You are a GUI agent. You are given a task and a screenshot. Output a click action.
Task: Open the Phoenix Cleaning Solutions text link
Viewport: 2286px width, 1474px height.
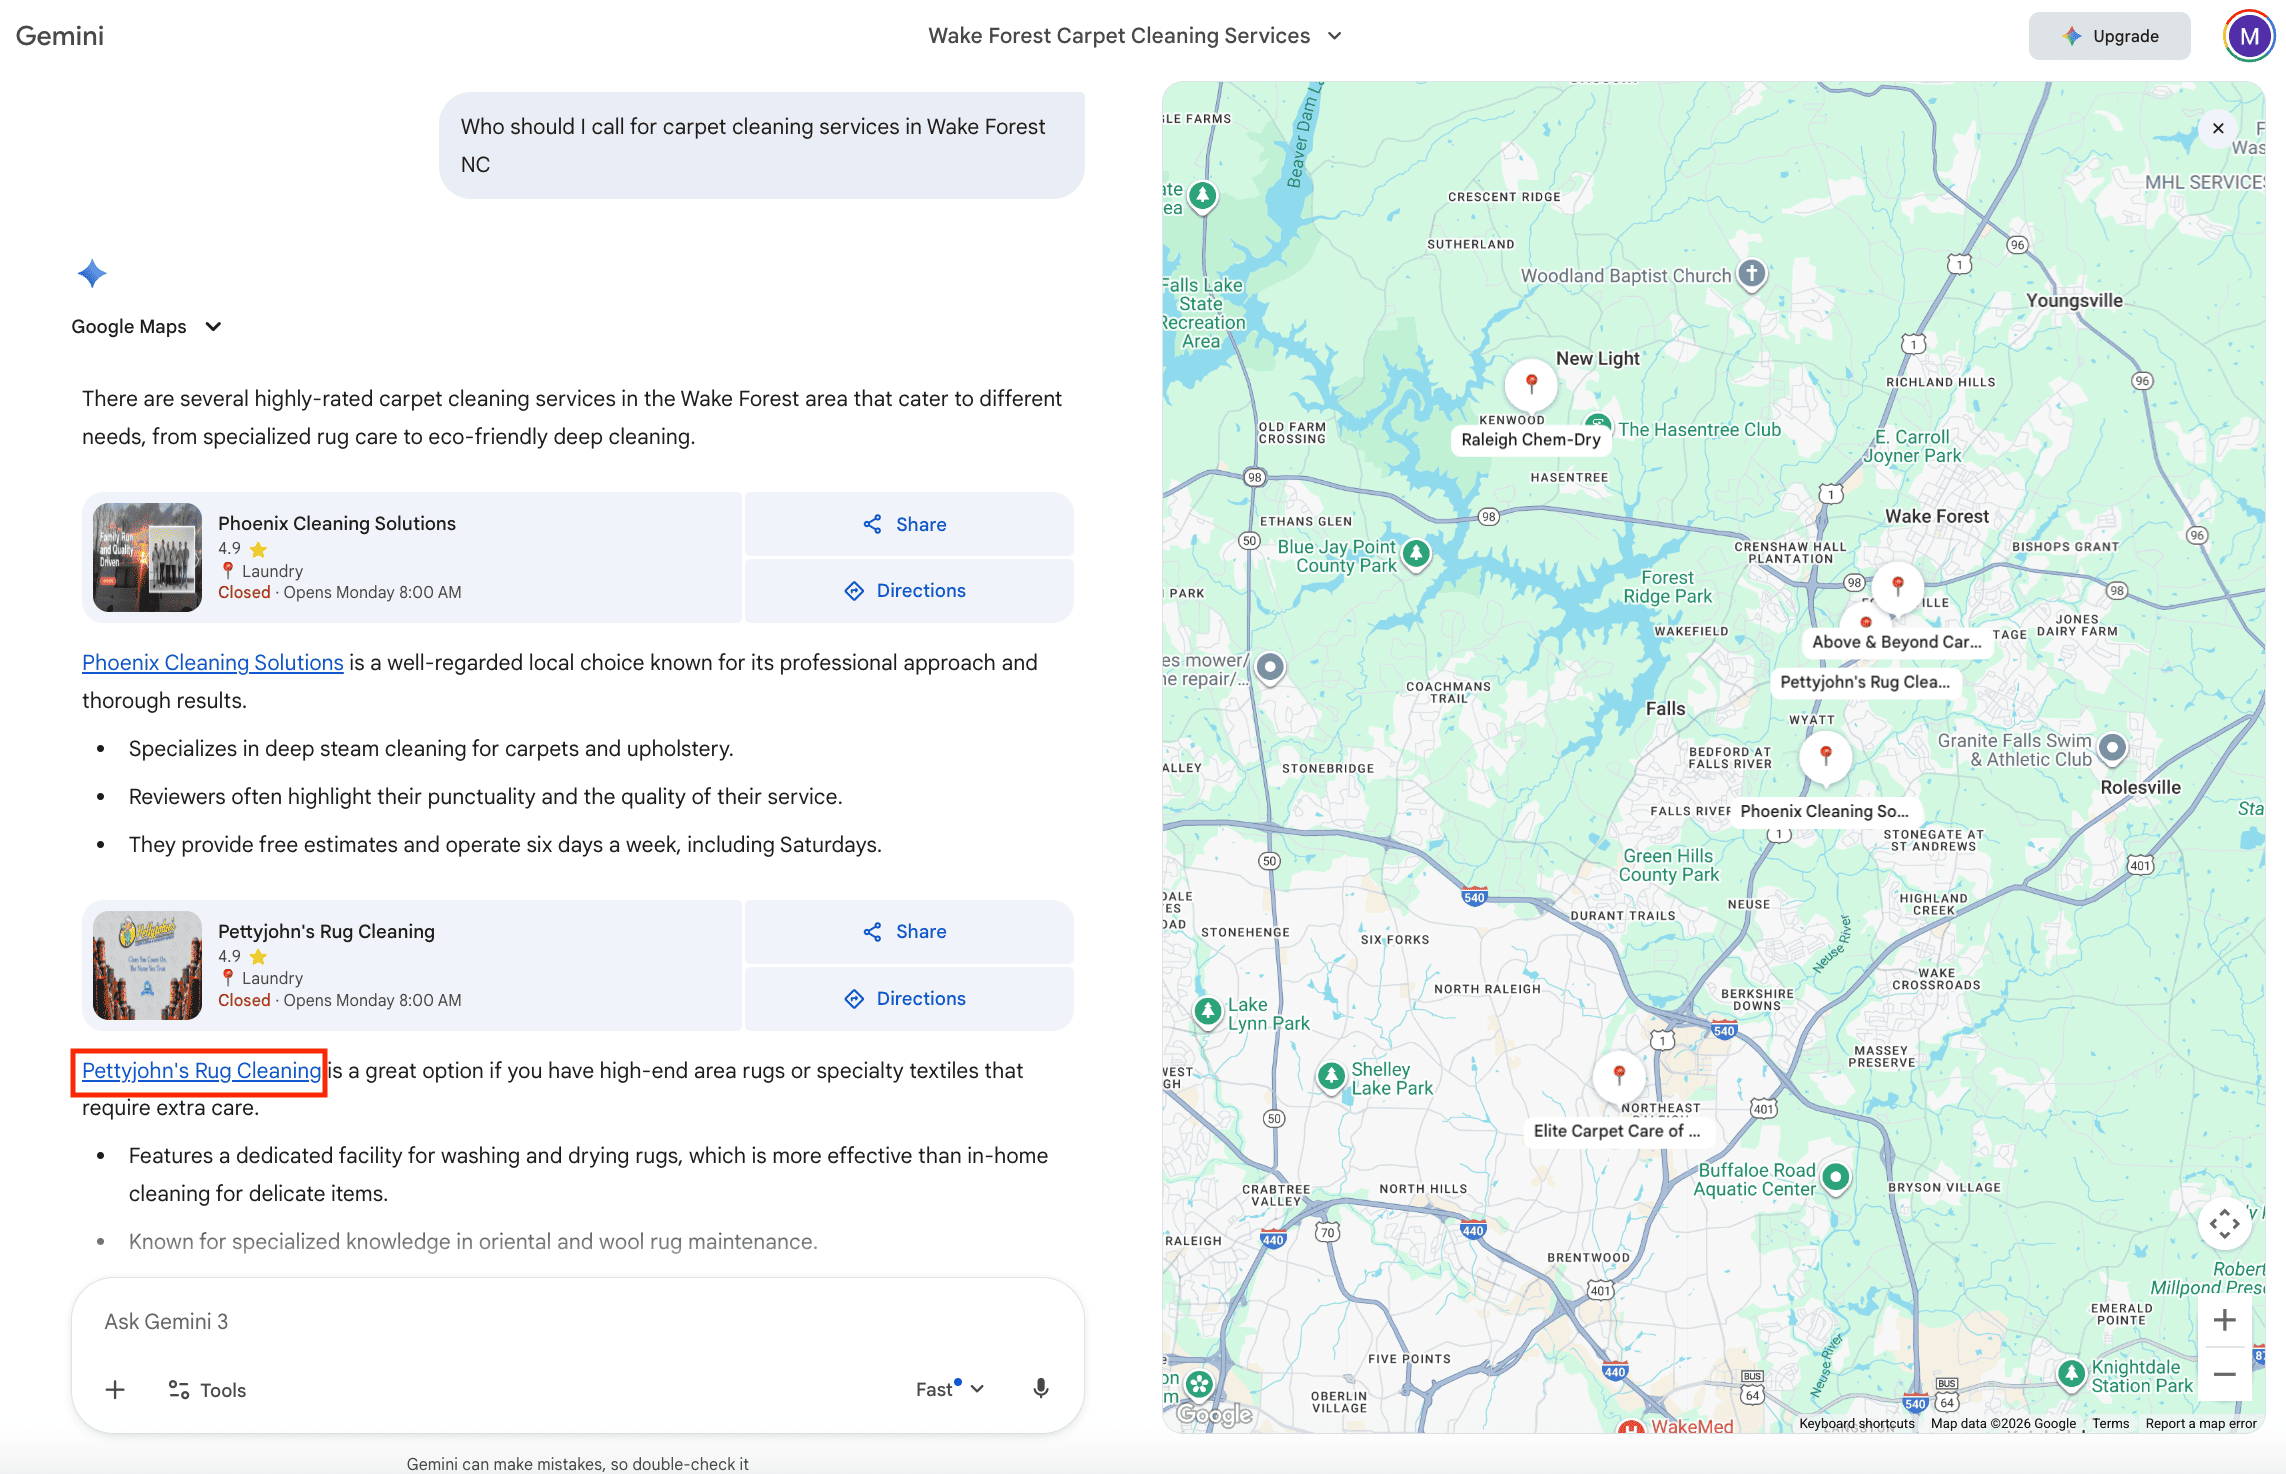pos(212,662)
